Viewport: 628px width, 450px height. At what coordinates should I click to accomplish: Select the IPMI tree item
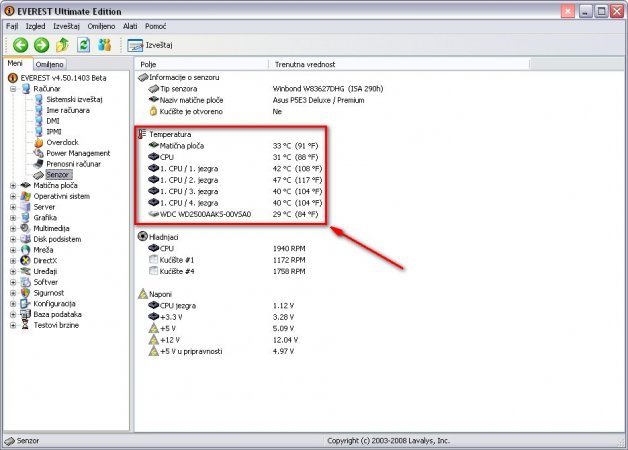pyautogui.click(x=54, y=132)
